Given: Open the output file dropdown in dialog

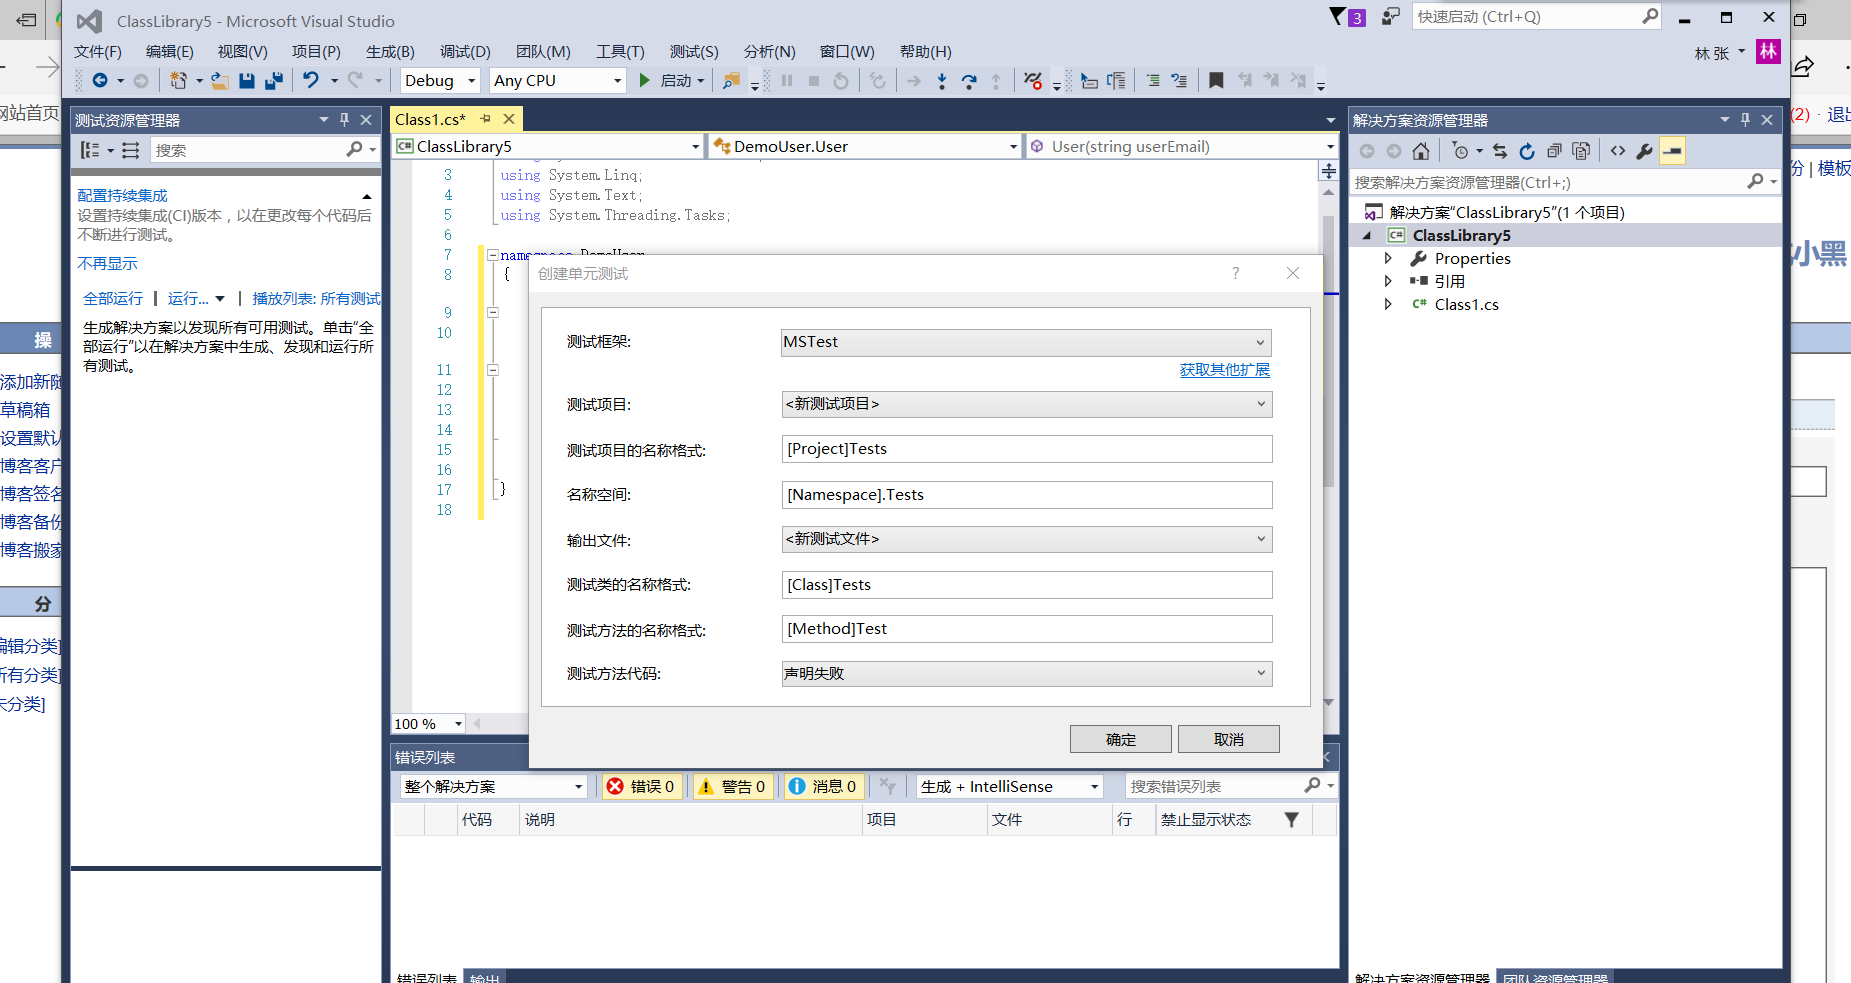Looking at the screenshot, I should [x=1026, y=539].
